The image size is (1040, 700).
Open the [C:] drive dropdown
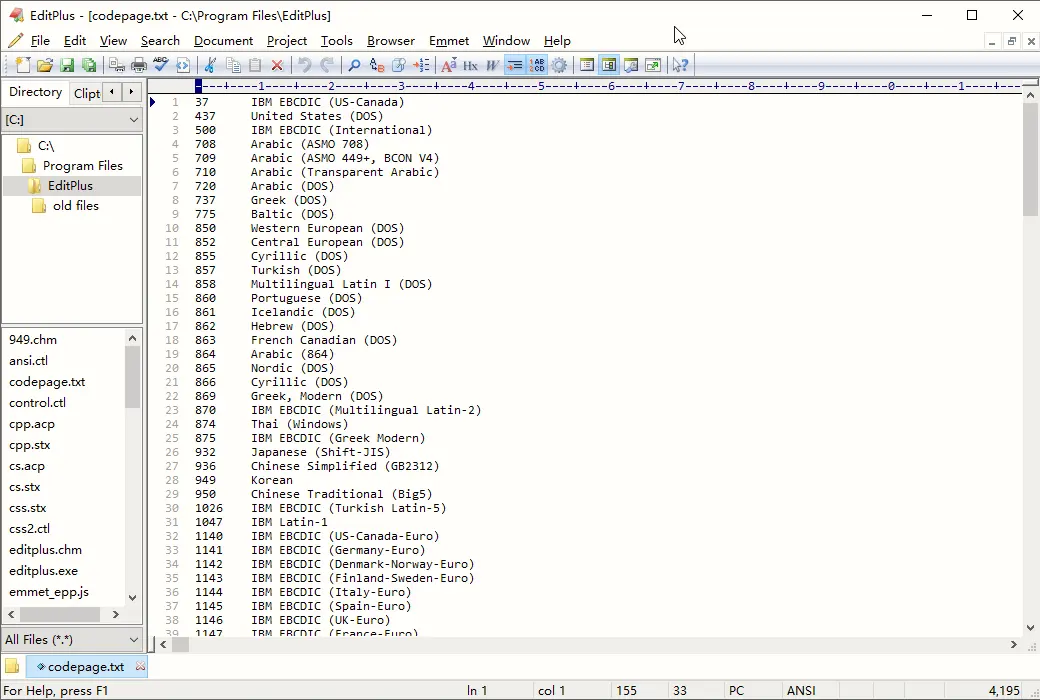click(134, 120)
